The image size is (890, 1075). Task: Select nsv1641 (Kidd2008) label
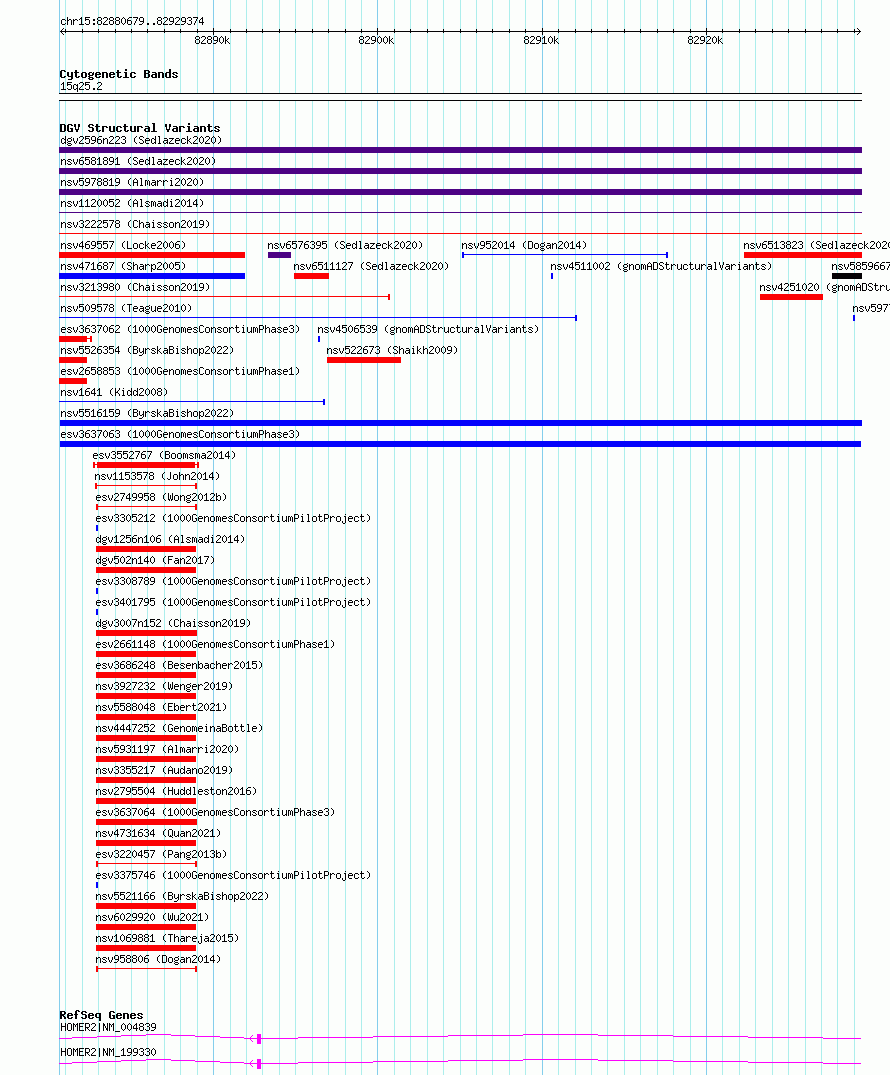tap(114, 393)
